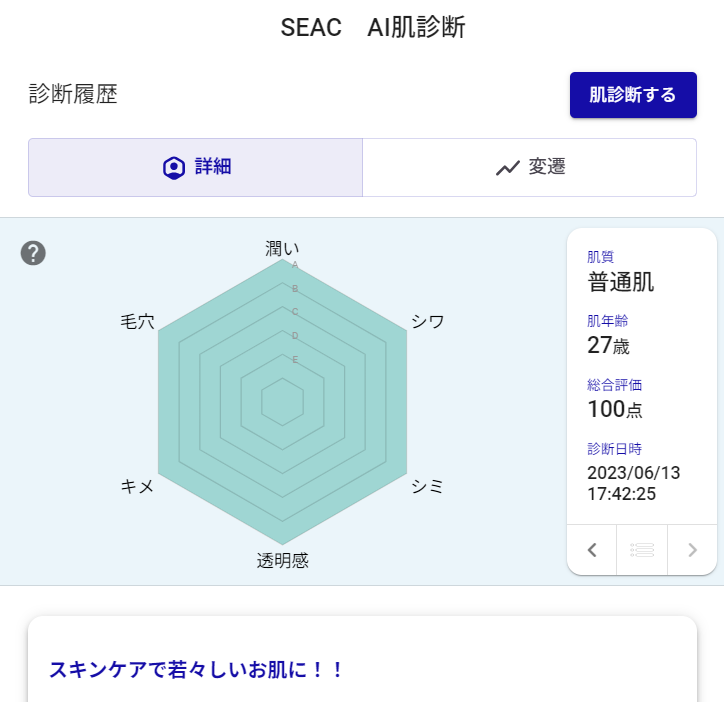Click the help question mark icon

34,253
